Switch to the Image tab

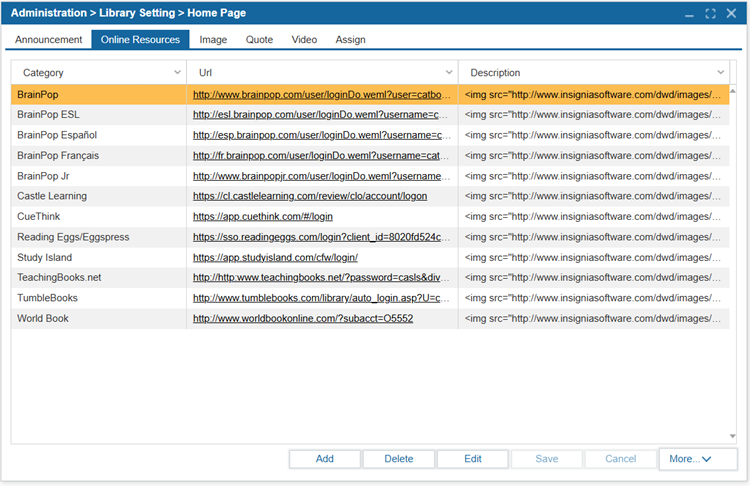(213, 40)
